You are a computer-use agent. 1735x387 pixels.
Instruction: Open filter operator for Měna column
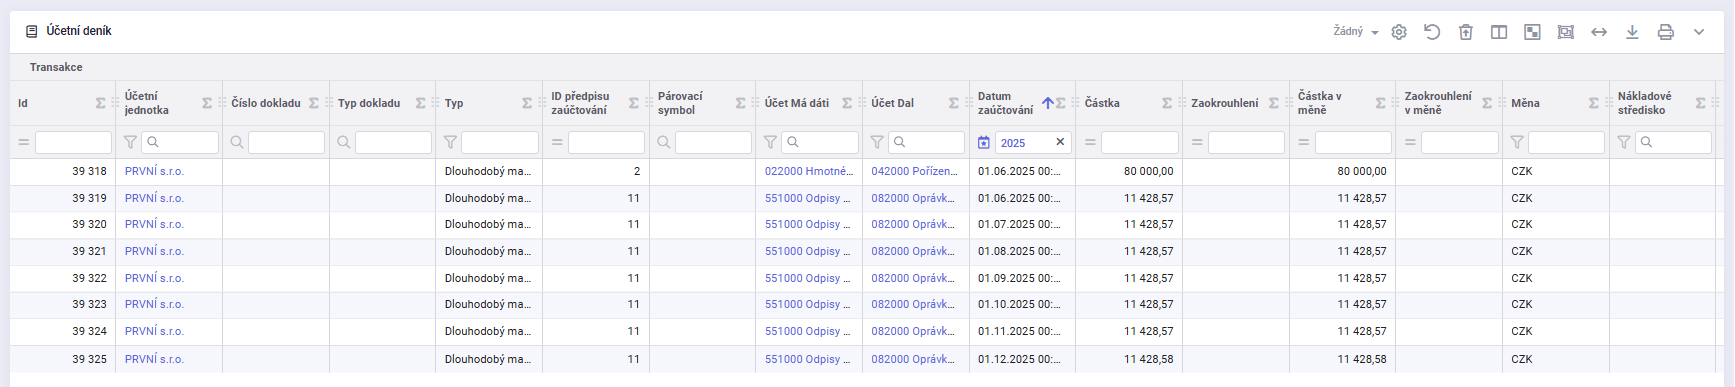click(1517, 142)
